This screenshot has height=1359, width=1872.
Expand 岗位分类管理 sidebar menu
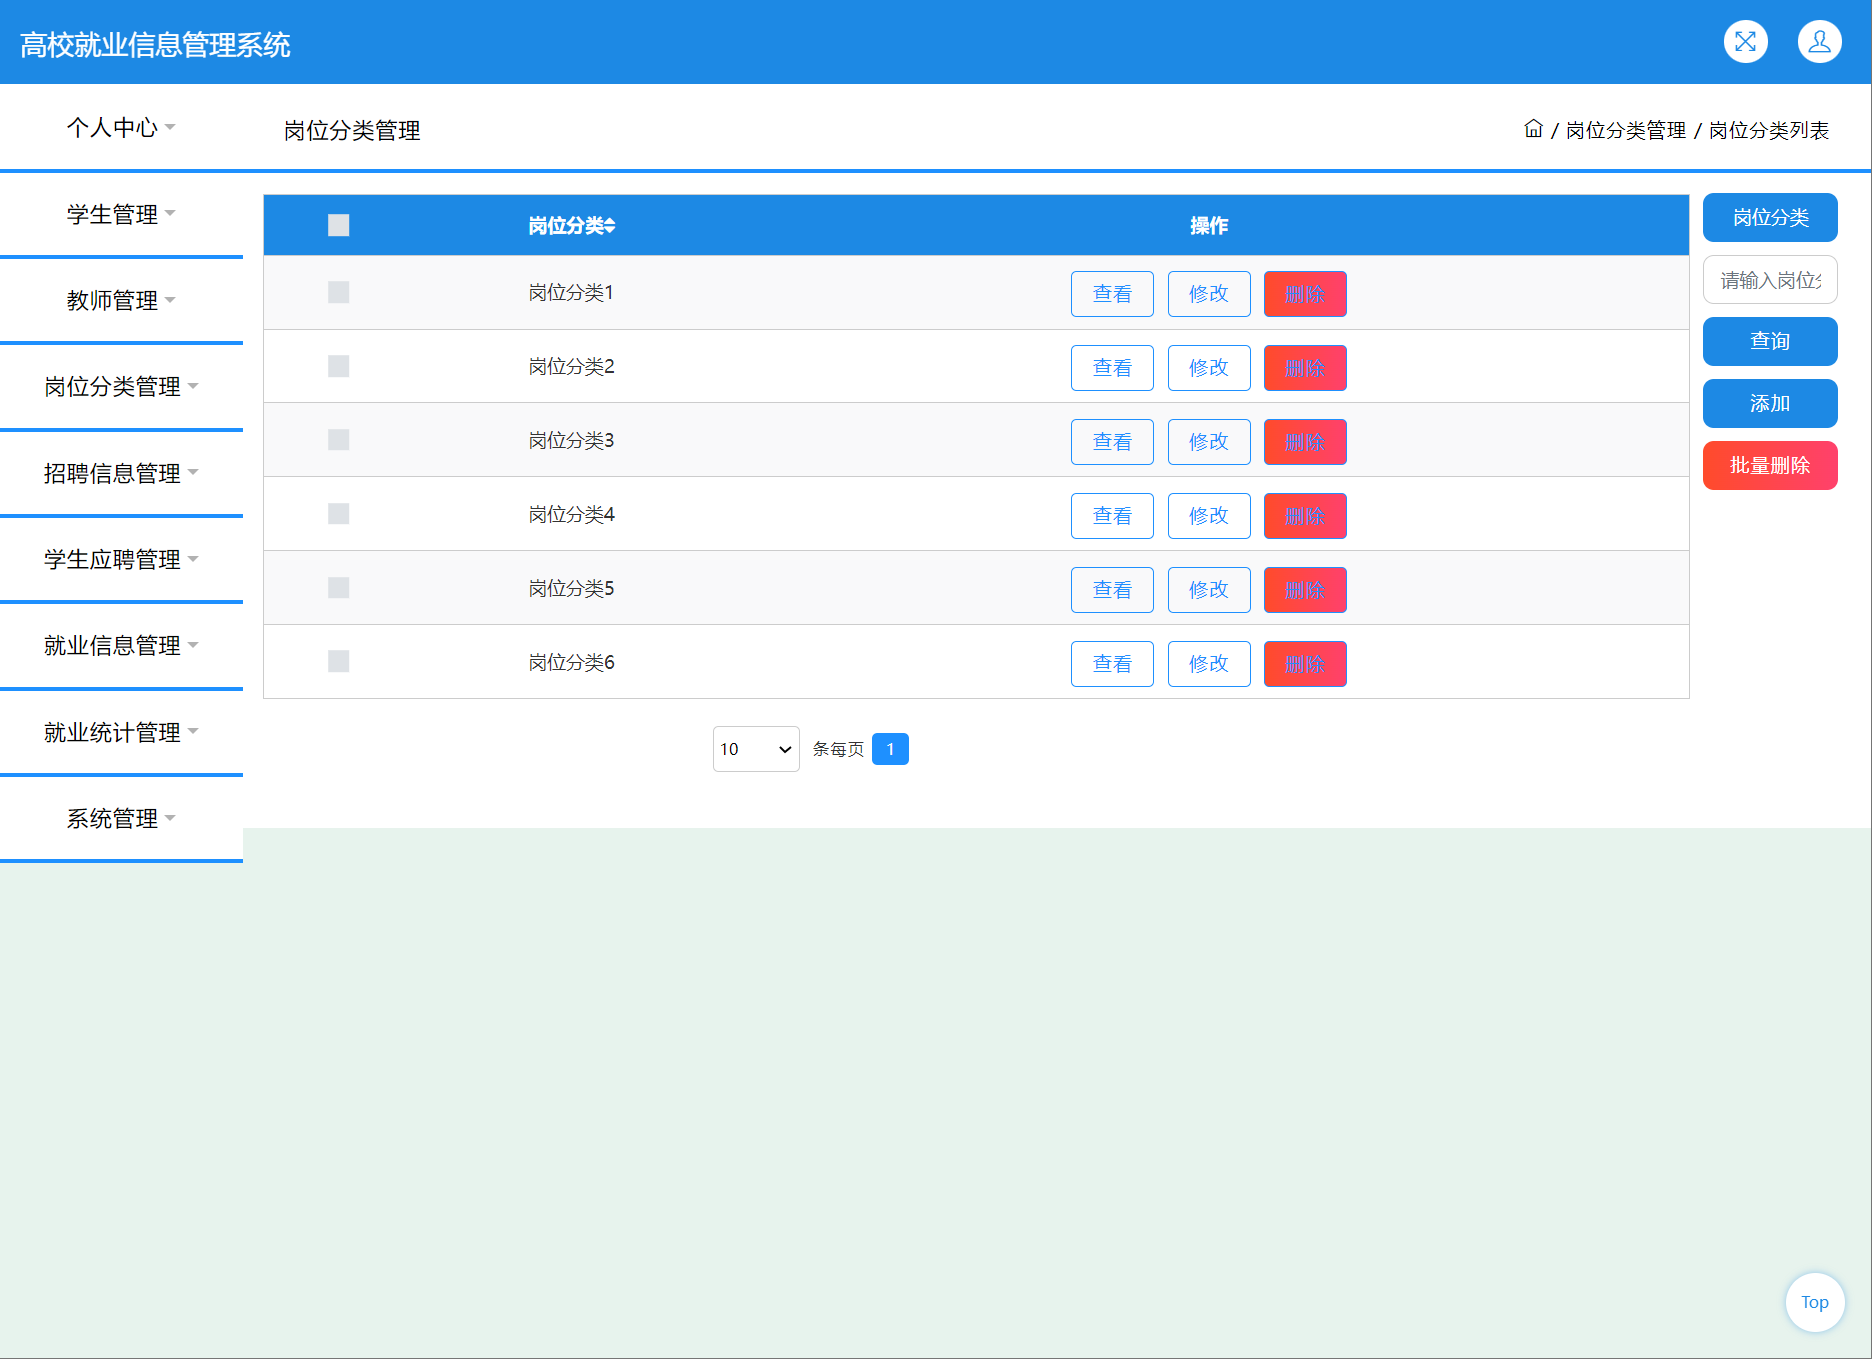click(121, 386)
